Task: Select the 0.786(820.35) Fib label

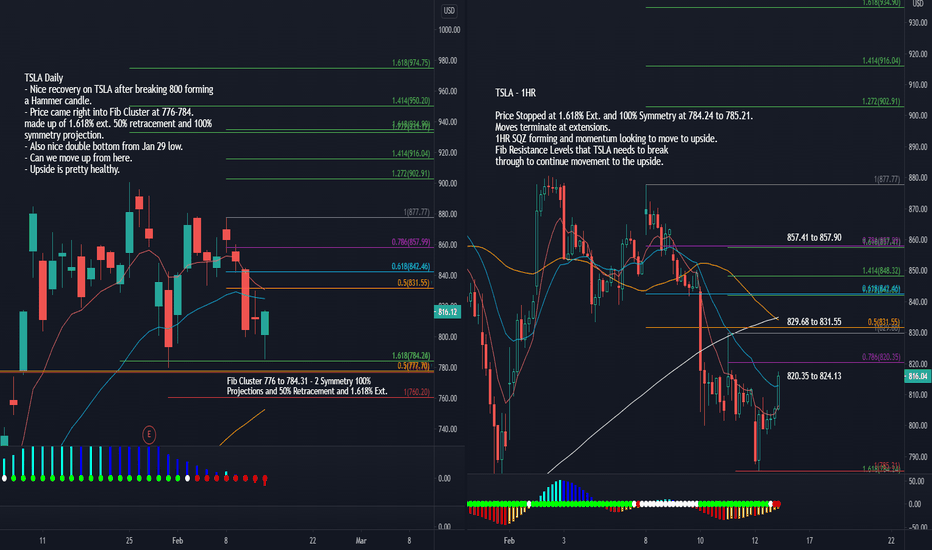Action: pyautogui.click(x=881, y=357)
